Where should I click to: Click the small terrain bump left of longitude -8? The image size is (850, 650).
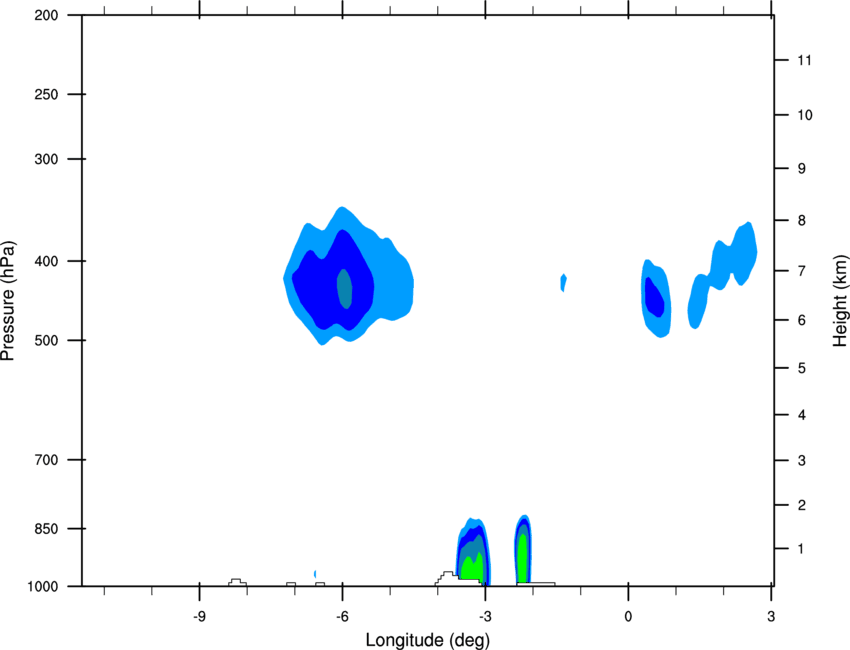(x=237, y=582)
